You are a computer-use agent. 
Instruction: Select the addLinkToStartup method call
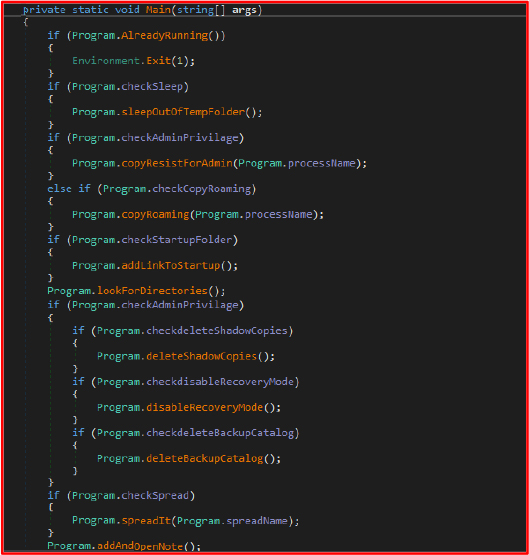[x=171, y=265]
